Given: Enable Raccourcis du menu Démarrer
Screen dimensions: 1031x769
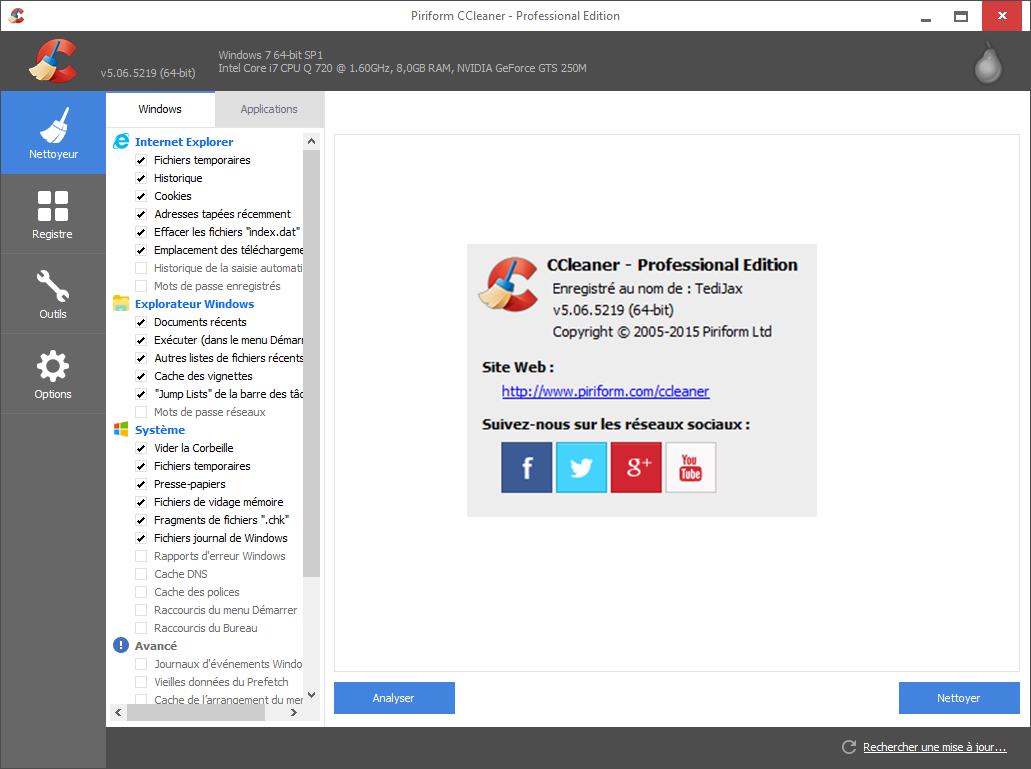Looking at the screenshot, I should (141, 610).
